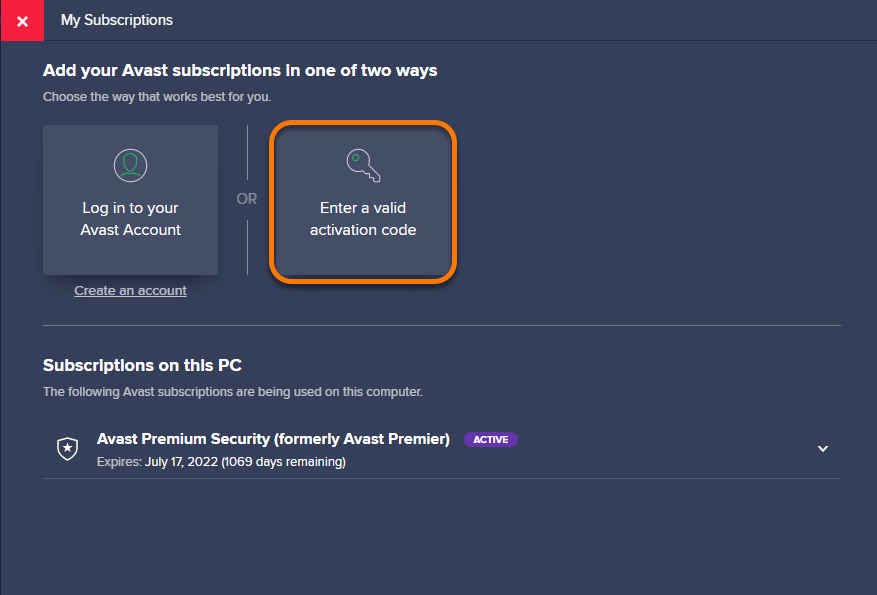Open the "Create an account" link
Image resolution: width=877 pixels, height=595 pixels.
click(130, 291)
